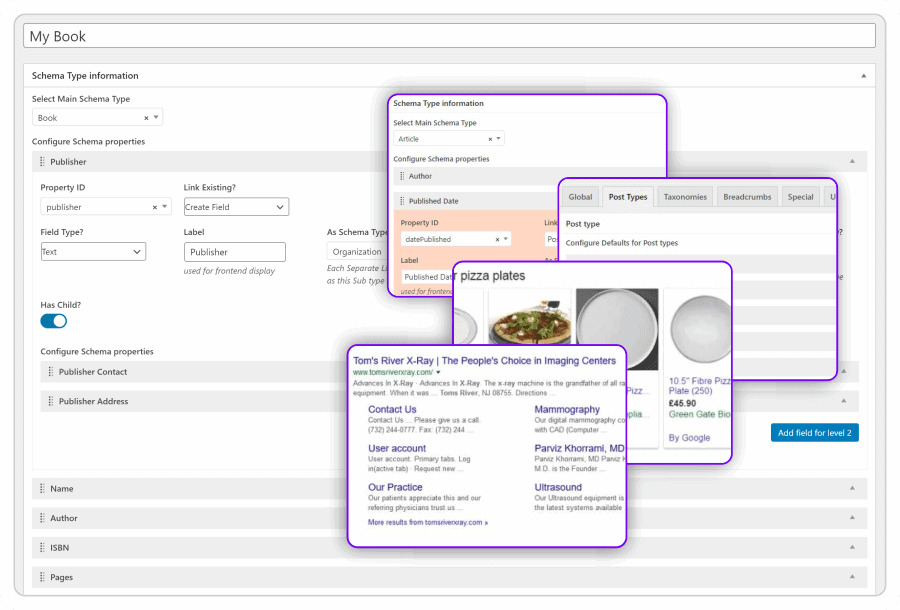Grab the Publisher row drag handle
Image resolution: width=900 pixels, height=610 pixels.
(42, 162)
